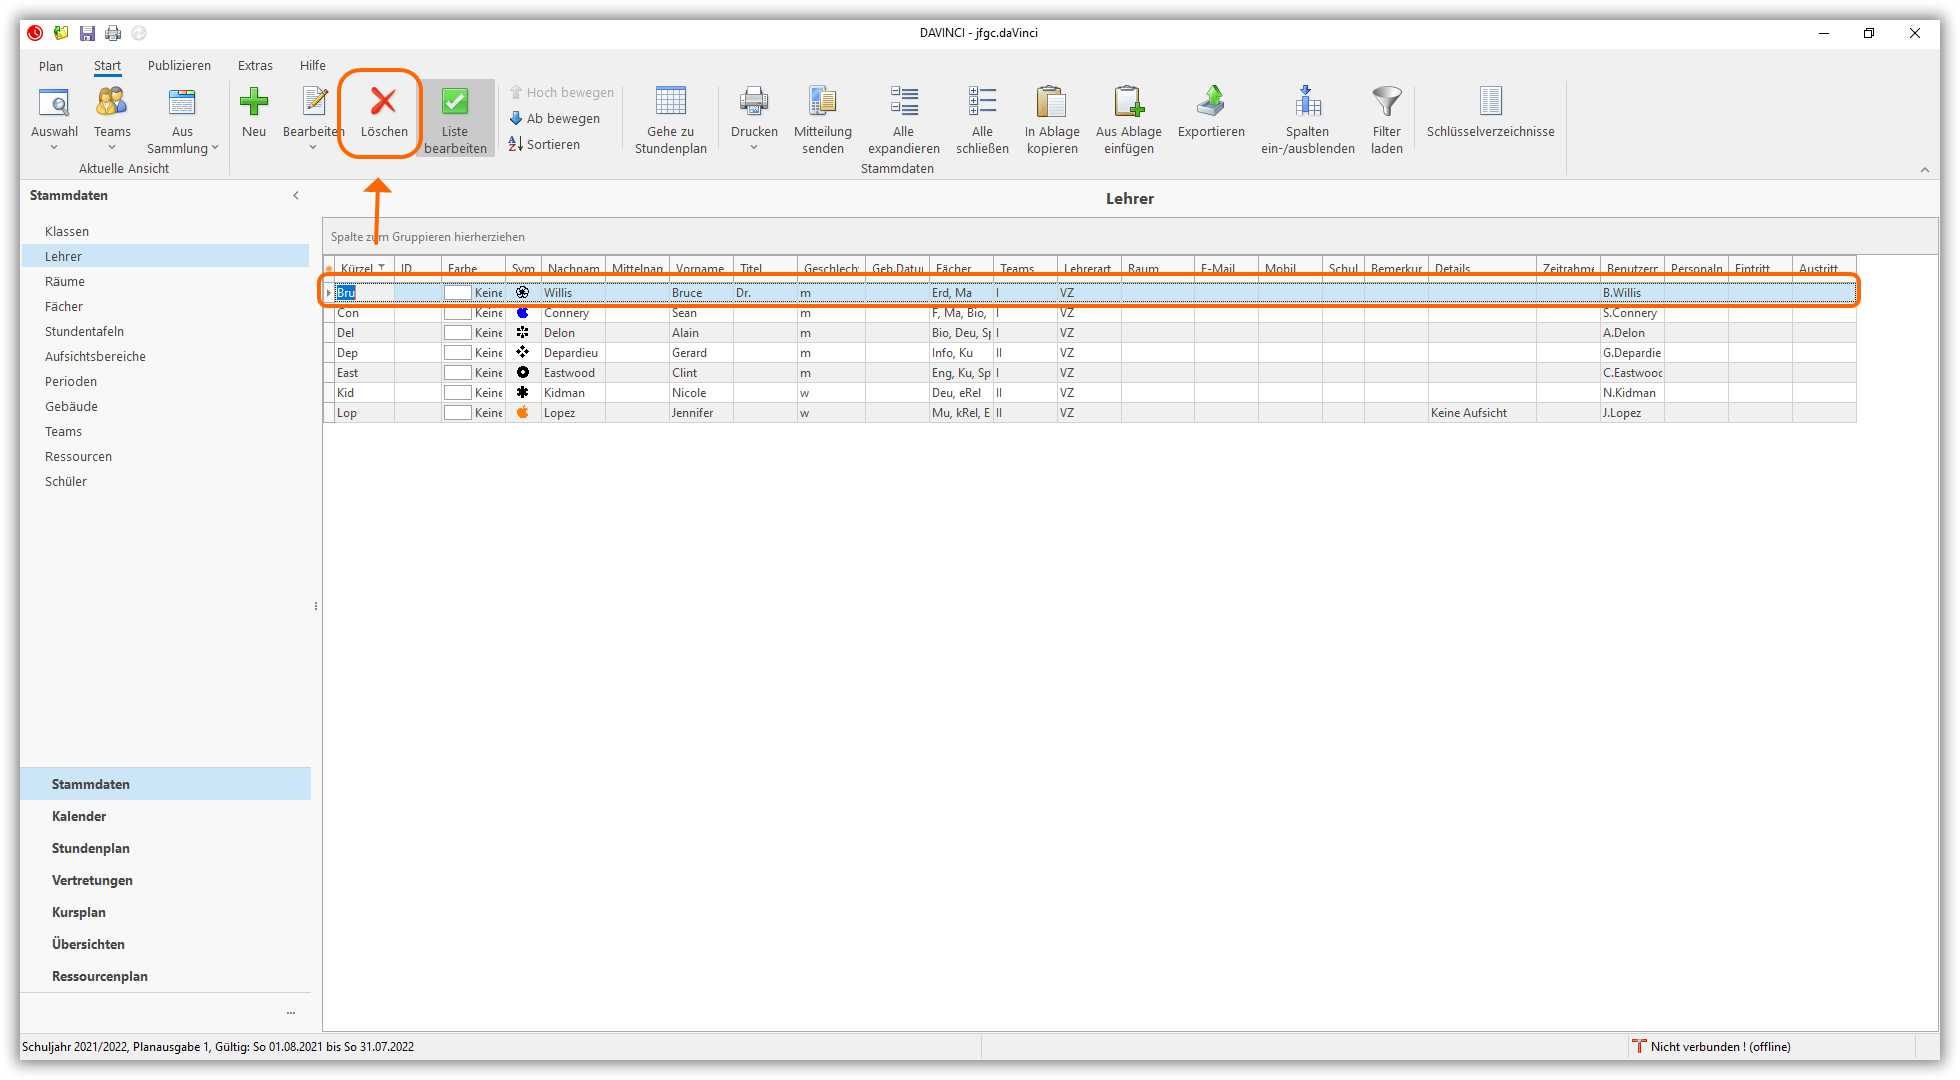The width and height of the screenshot is (1960, 1080).
Task: Click Spalten ein-/ausblenden icon
Action: pyautogui.click(x=1307, y=102)
